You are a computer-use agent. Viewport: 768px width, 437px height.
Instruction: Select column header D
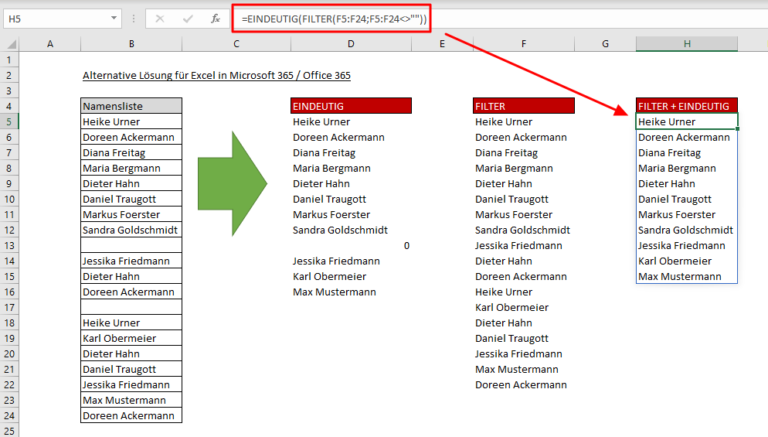click(x=350, y=43)
